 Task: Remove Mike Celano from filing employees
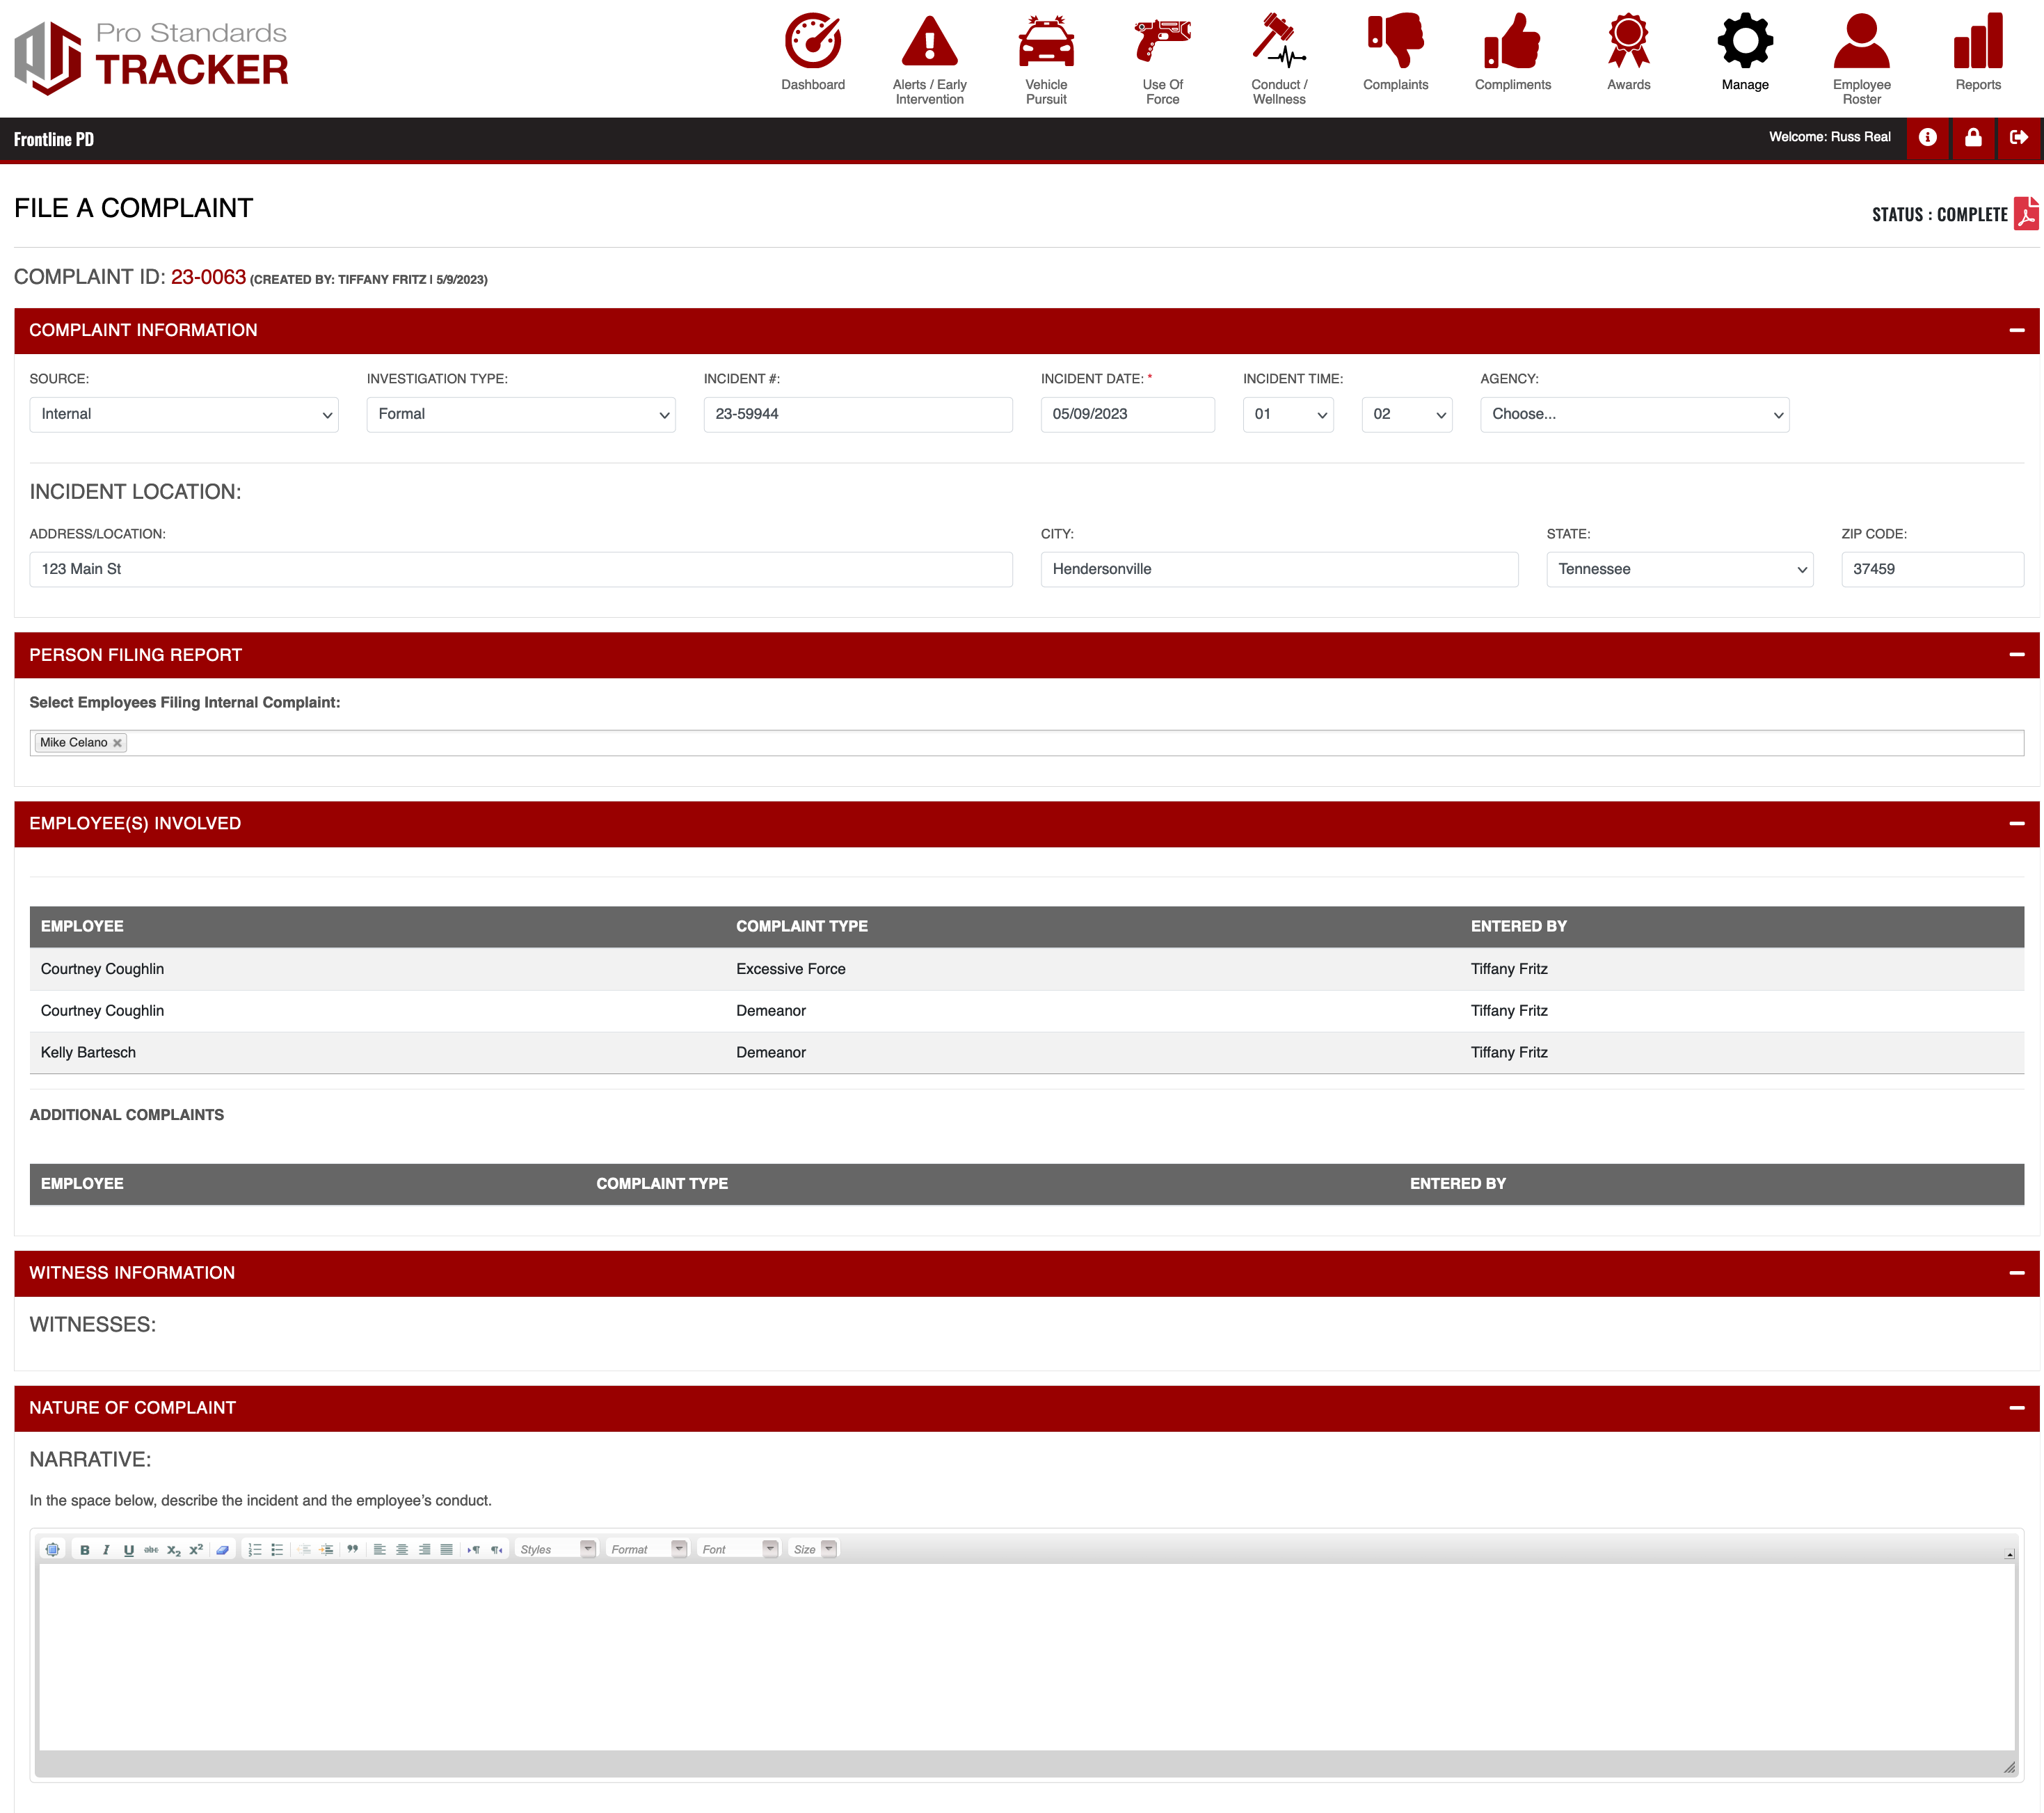pos(117,743)
